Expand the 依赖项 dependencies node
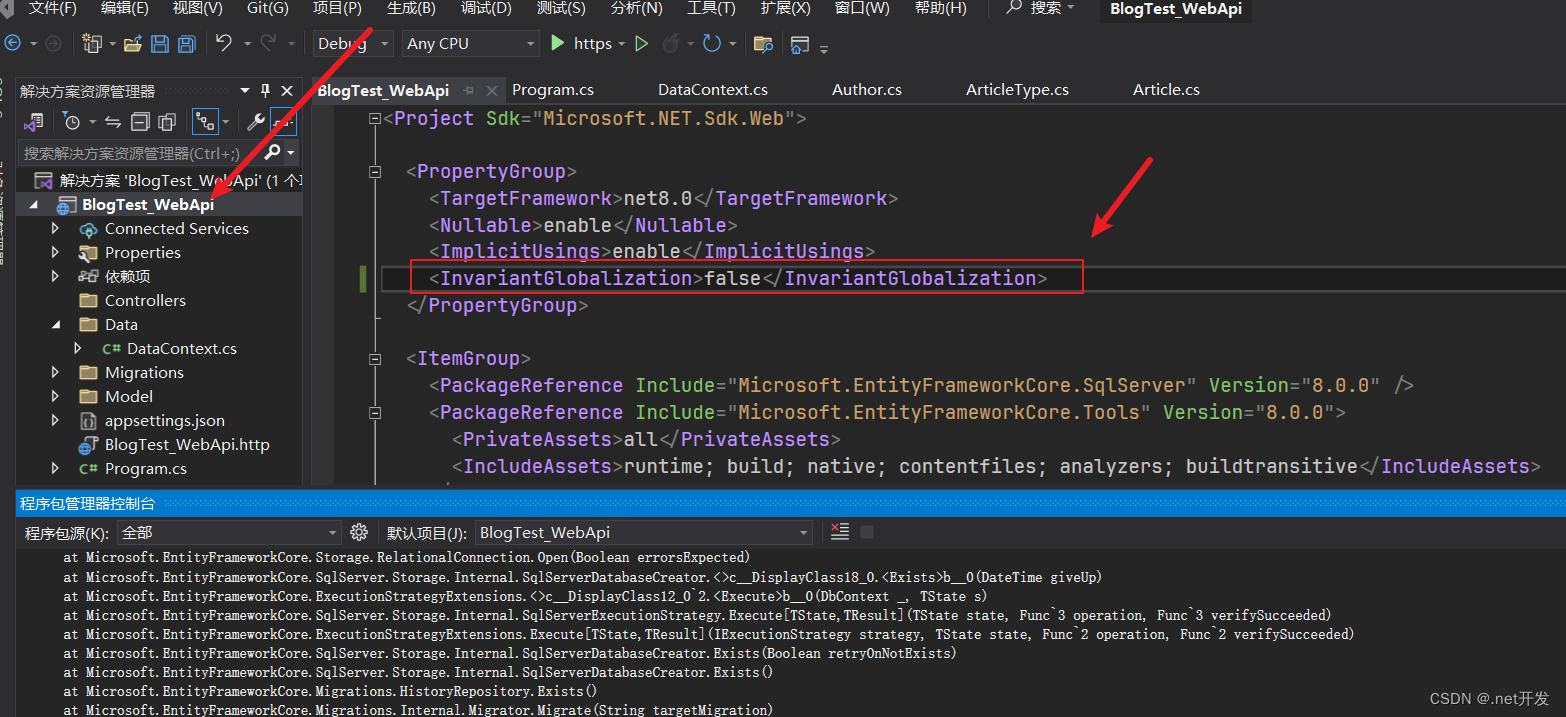 point(55,276)
